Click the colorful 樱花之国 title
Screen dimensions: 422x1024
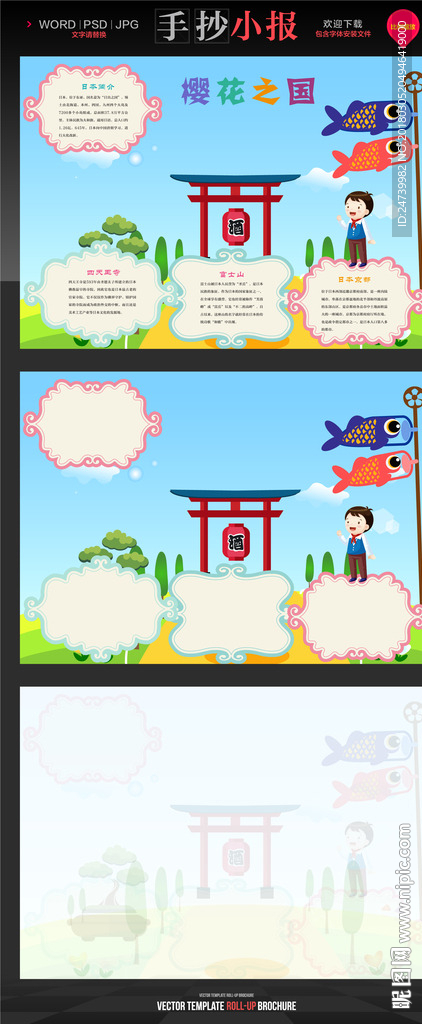[248, 92]
